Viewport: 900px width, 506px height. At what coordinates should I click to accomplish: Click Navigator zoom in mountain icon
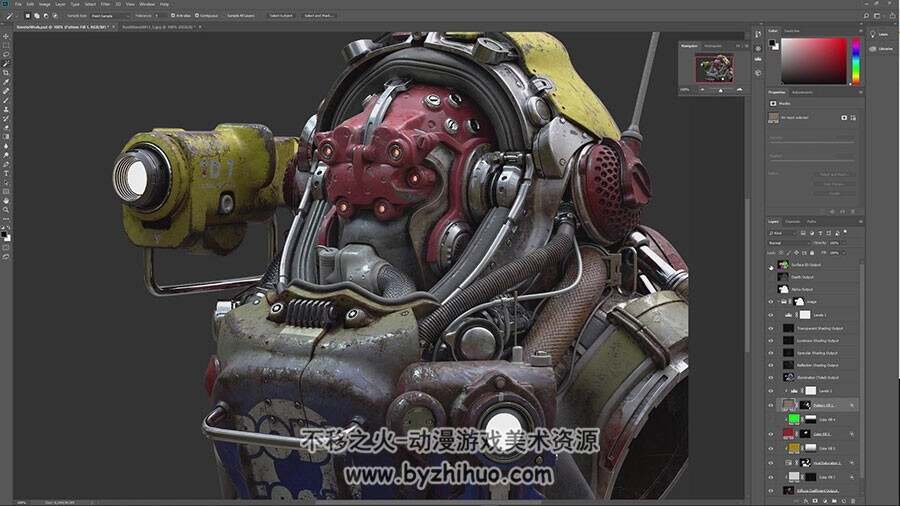[x=739, y=89]
